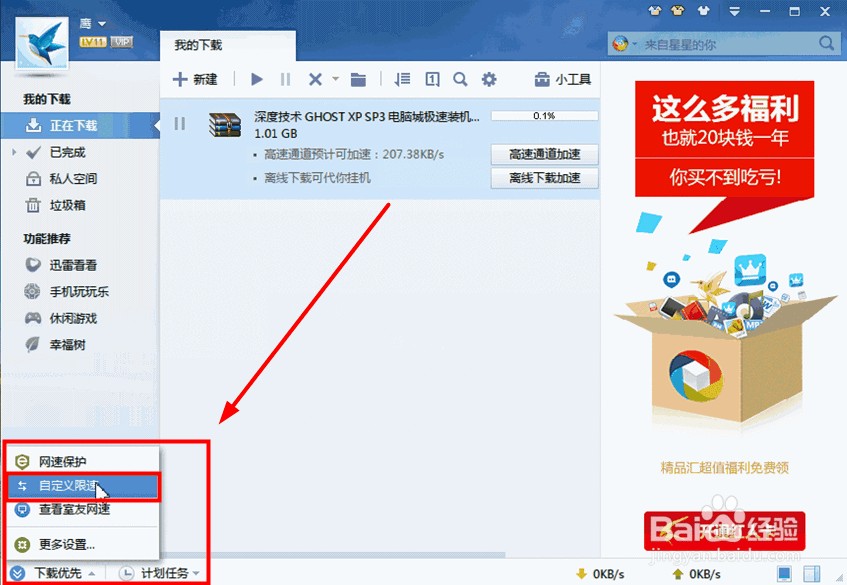Open 更多设置... menu entry

pyautogui.click(x=83, y=544)
